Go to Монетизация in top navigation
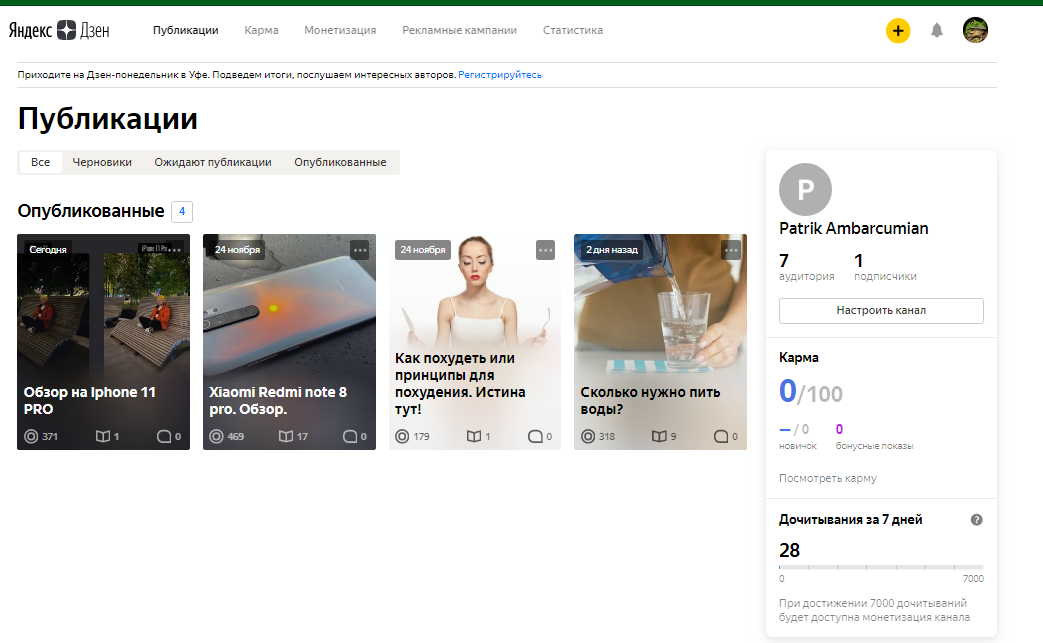The height and width of the screenshot is (643, 1043). click(x=340, y=30)
